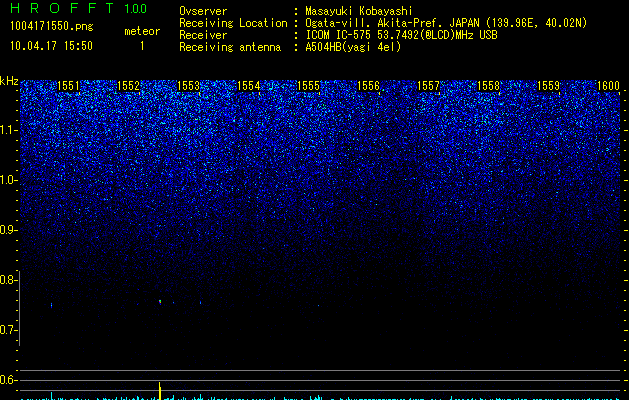Viewport: 629px width, 400px height.
Task: Click the meteor count value 1
Action: click(142, 46)
